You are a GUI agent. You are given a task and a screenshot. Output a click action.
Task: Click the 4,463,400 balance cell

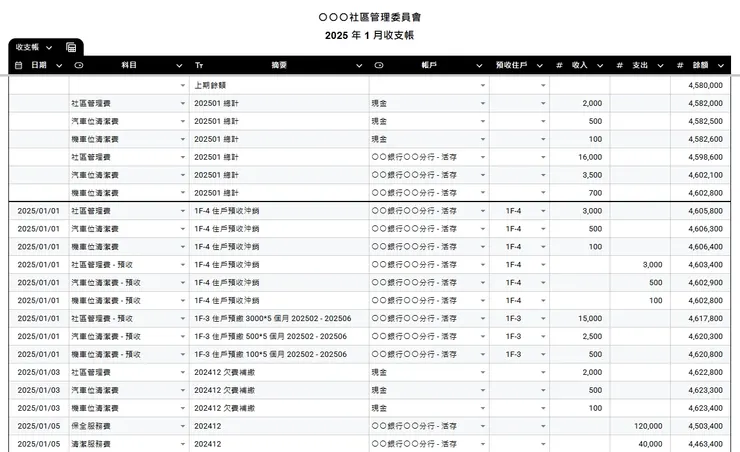(x=700, y=444)
